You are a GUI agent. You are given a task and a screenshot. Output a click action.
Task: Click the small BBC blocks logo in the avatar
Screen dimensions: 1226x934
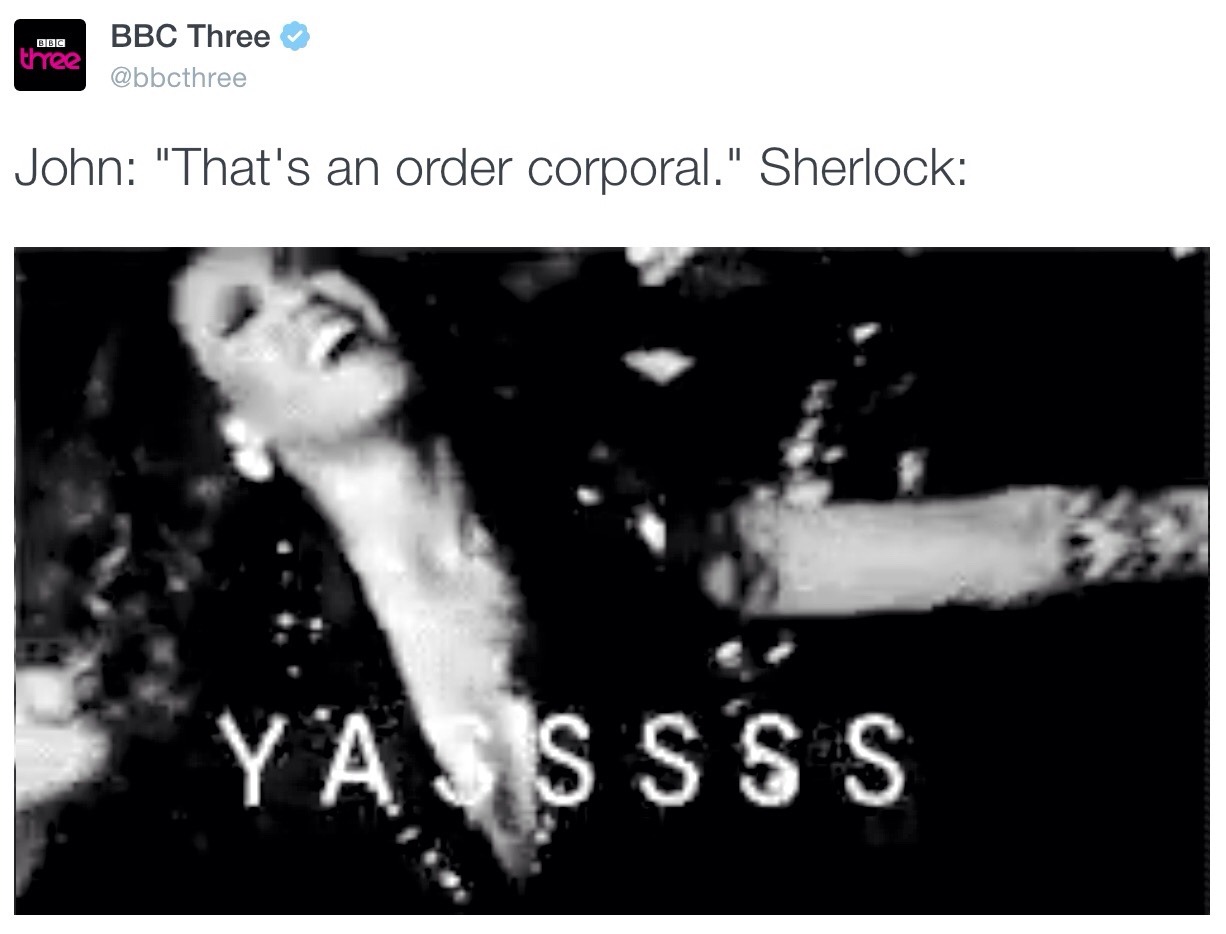click(x=50, y=44)
